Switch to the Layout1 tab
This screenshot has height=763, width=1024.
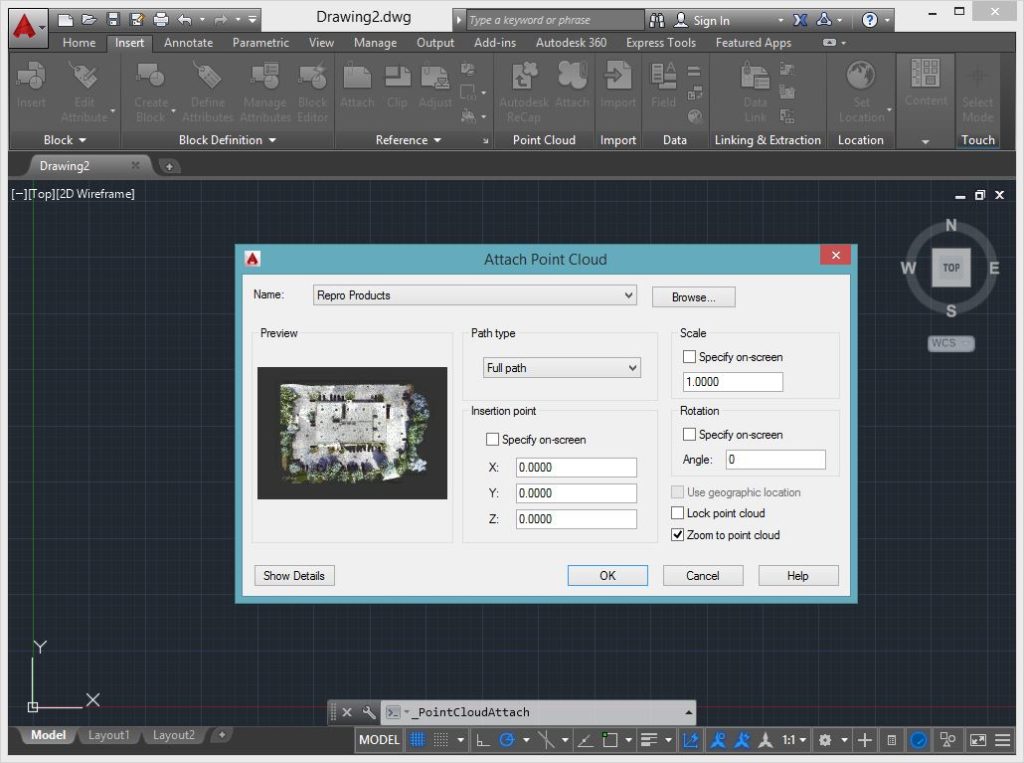click(109, 736)
